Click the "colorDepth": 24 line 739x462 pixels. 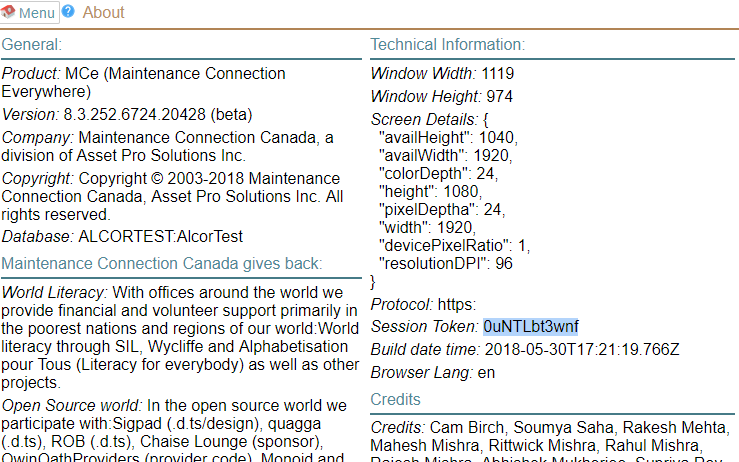[x=438, y=173]
